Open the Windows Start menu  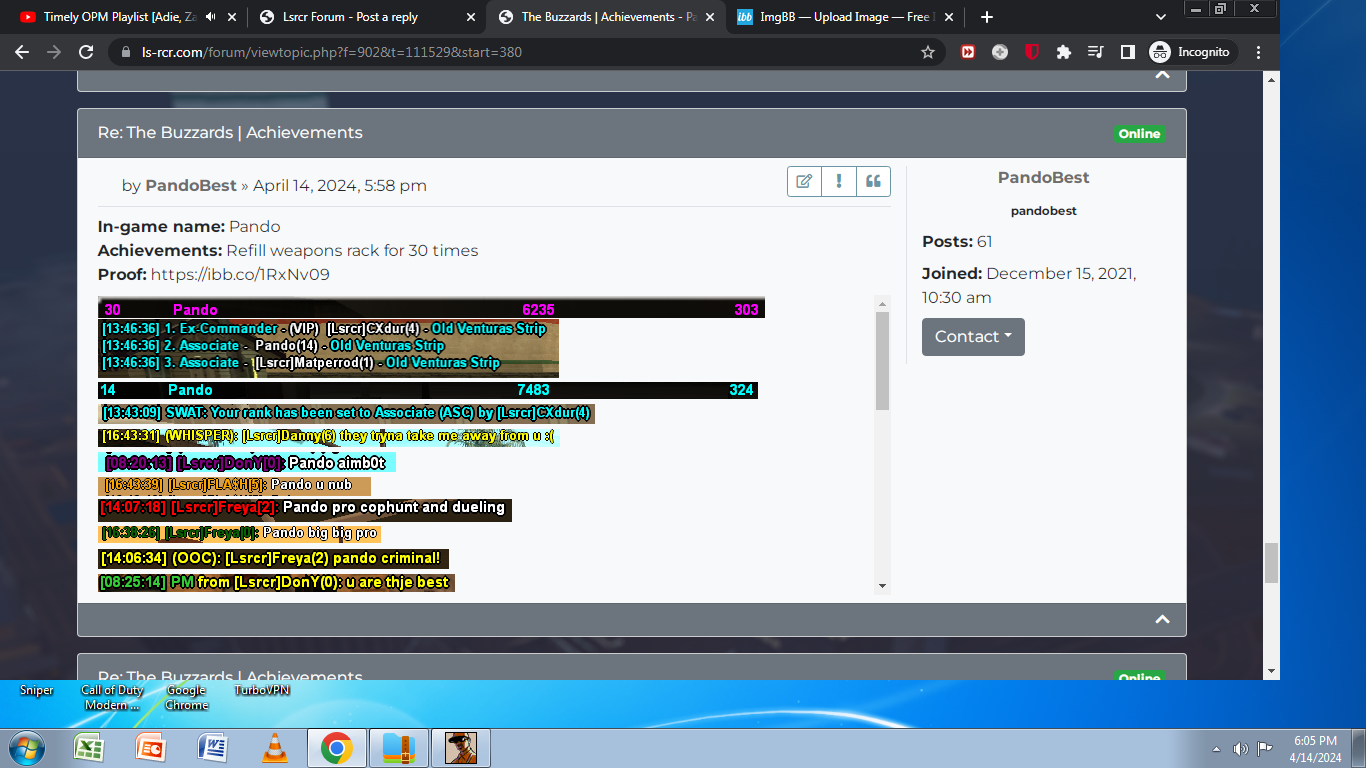click(x=26, y=748)
